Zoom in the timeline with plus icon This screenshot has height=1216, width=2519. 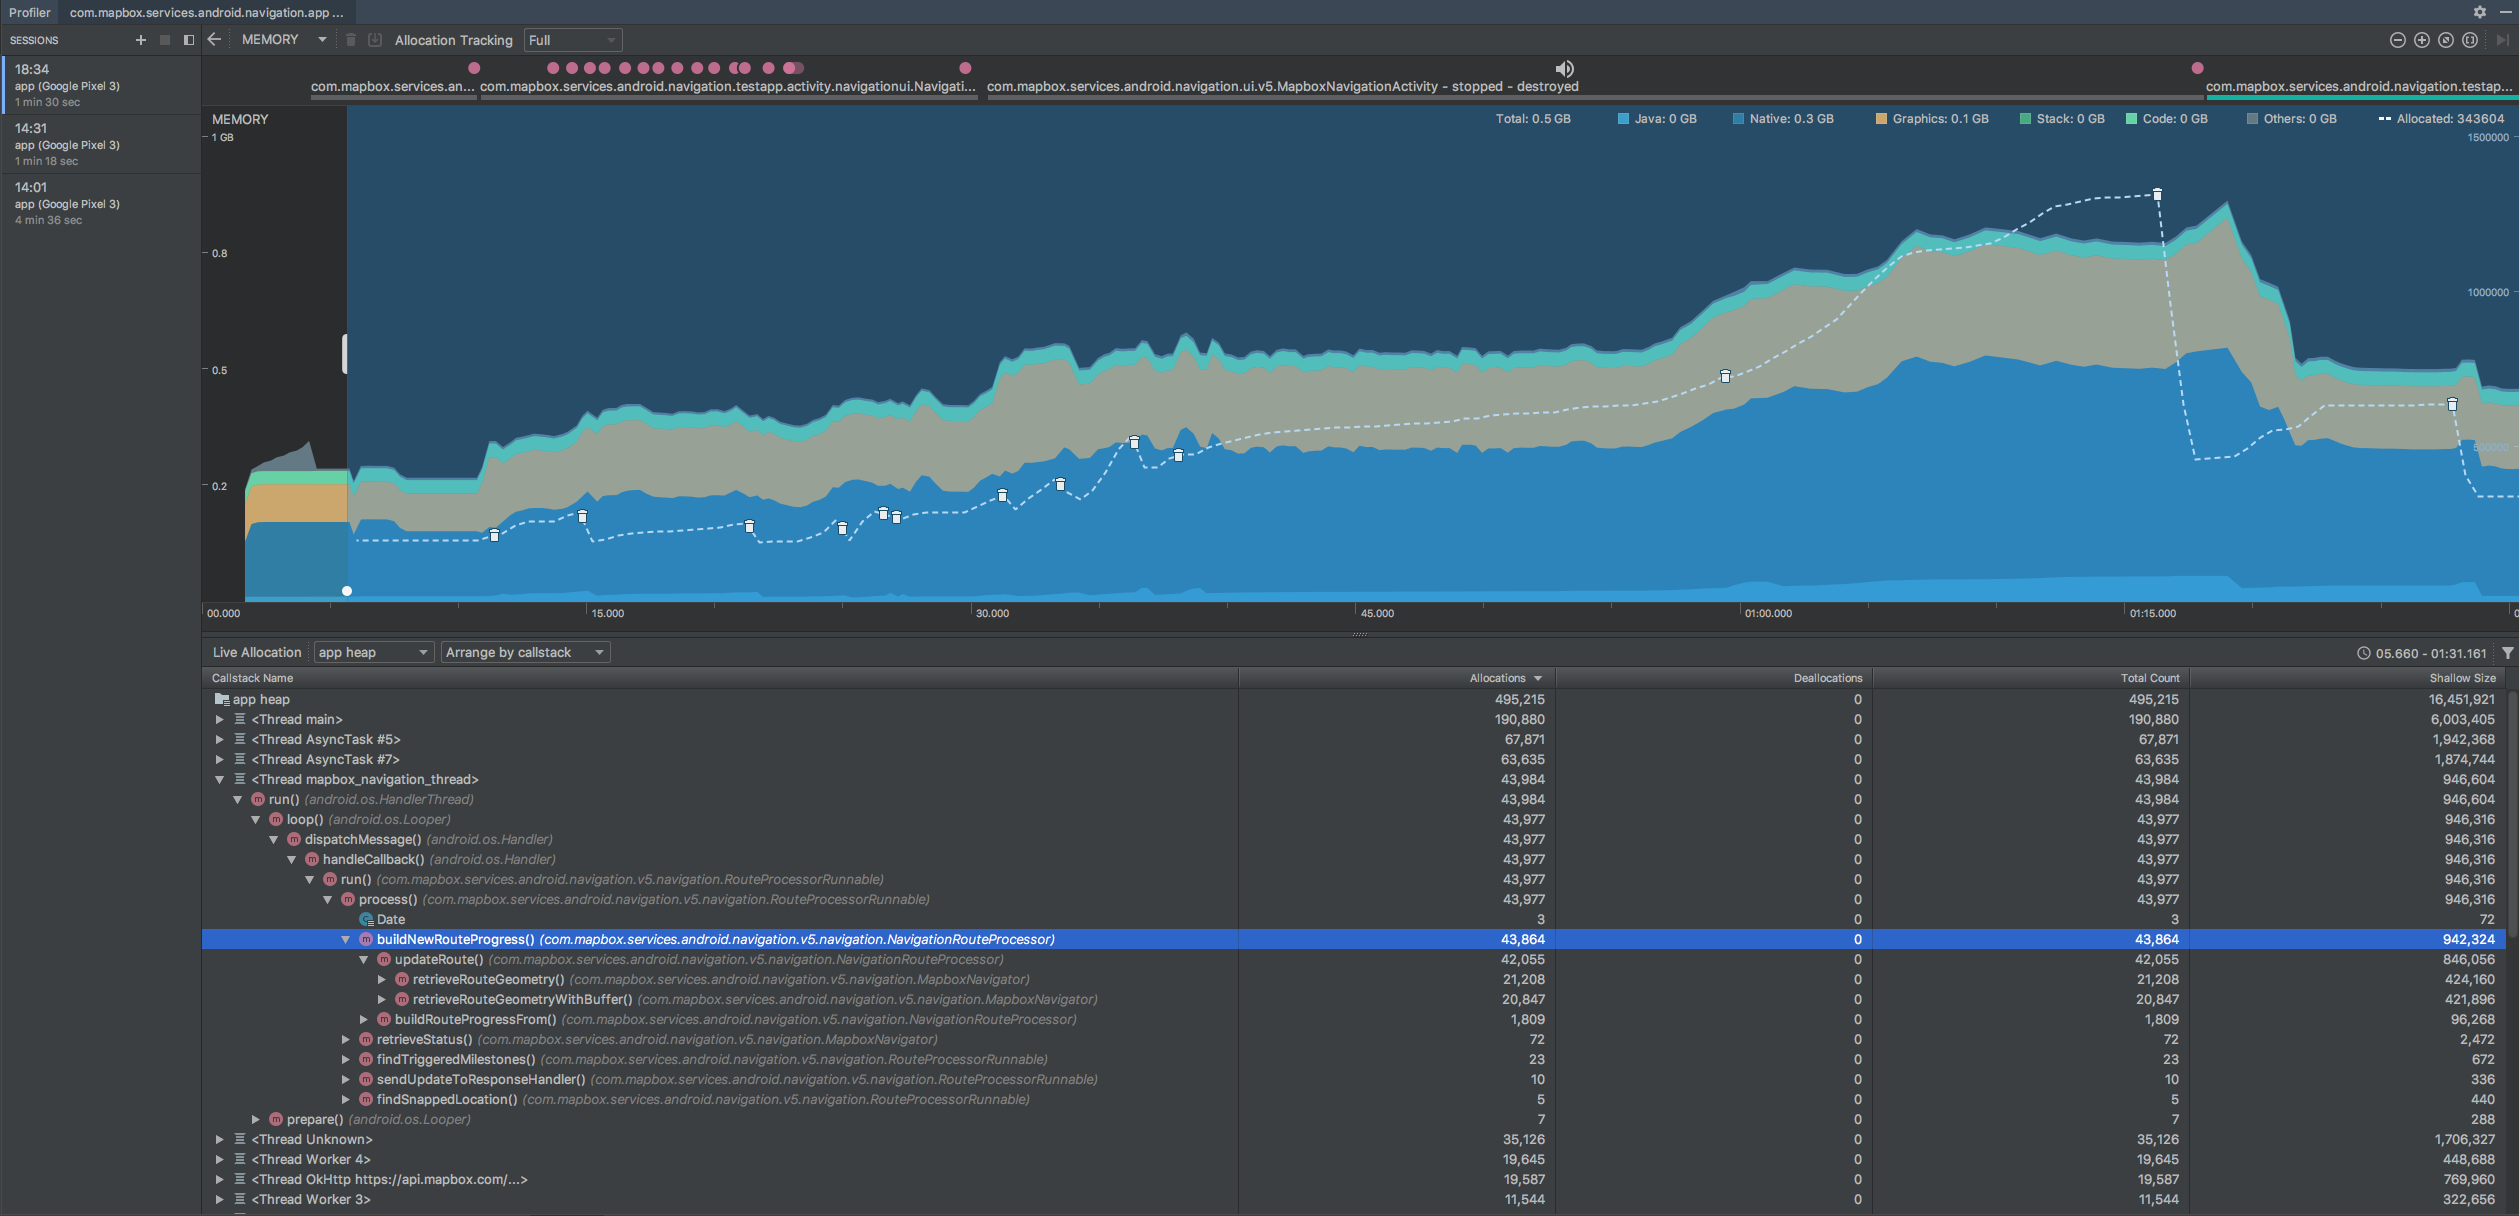pyautogui.click(x=2421, y=40)
